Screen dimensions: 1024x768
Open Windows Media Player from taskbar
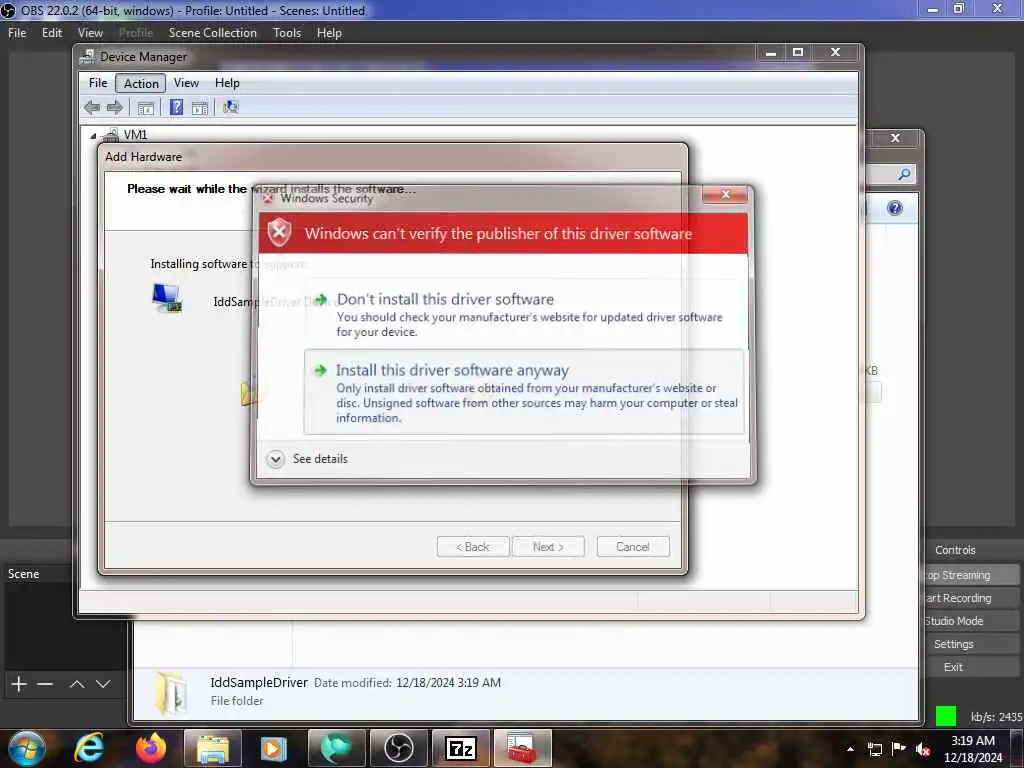tap(274, 748)
